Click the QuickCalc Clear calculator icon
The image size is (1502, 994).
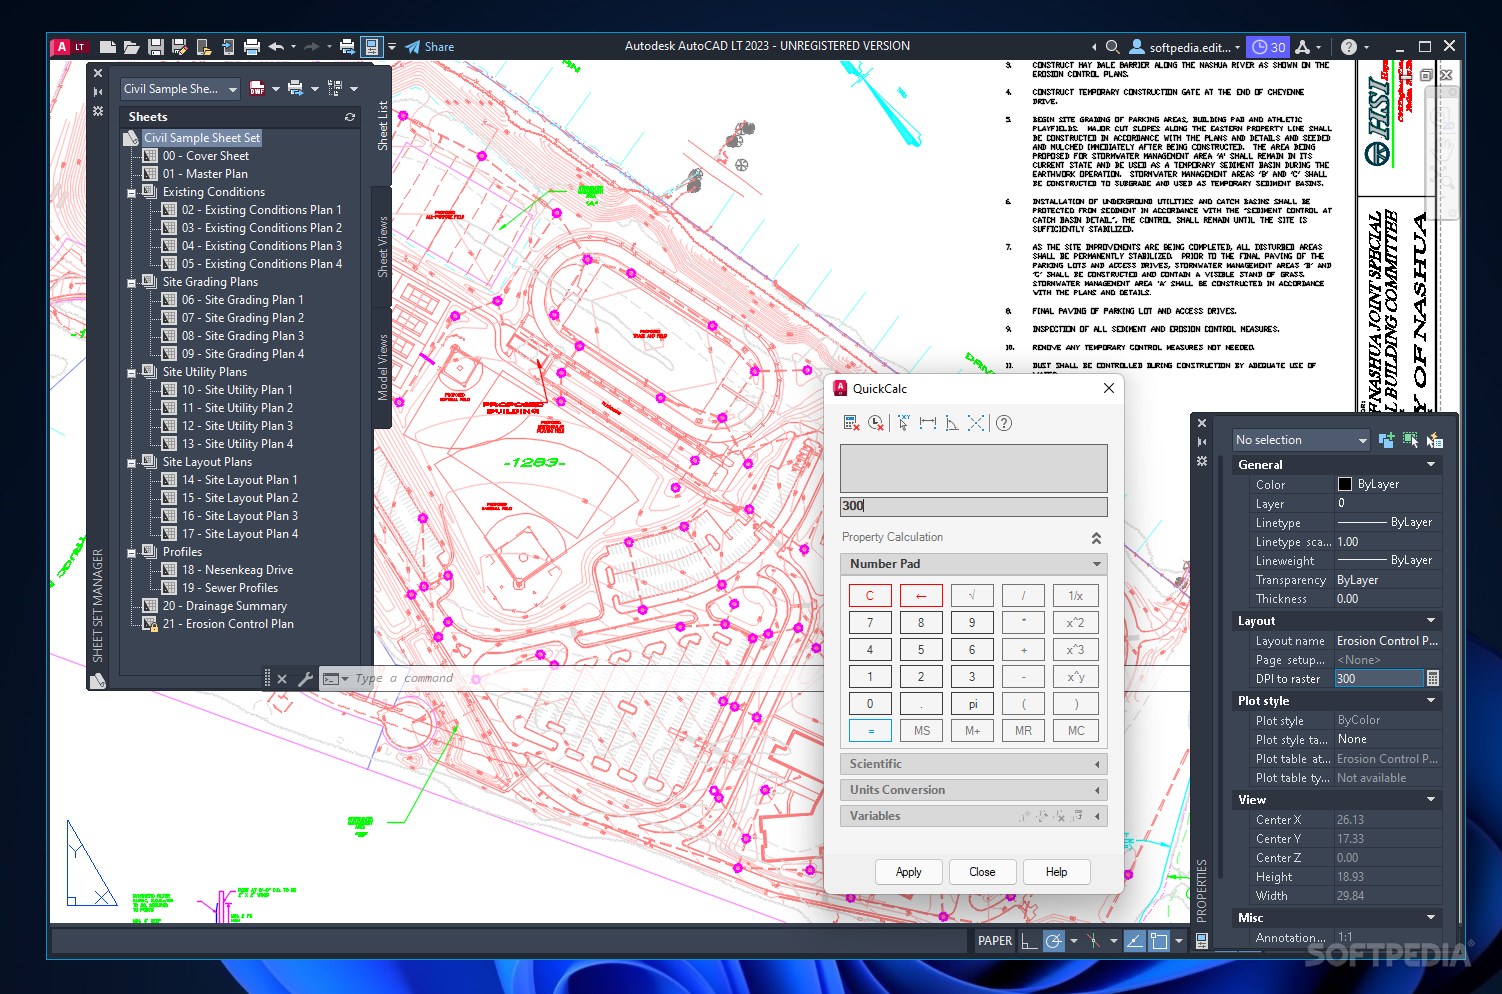[851, 423]
